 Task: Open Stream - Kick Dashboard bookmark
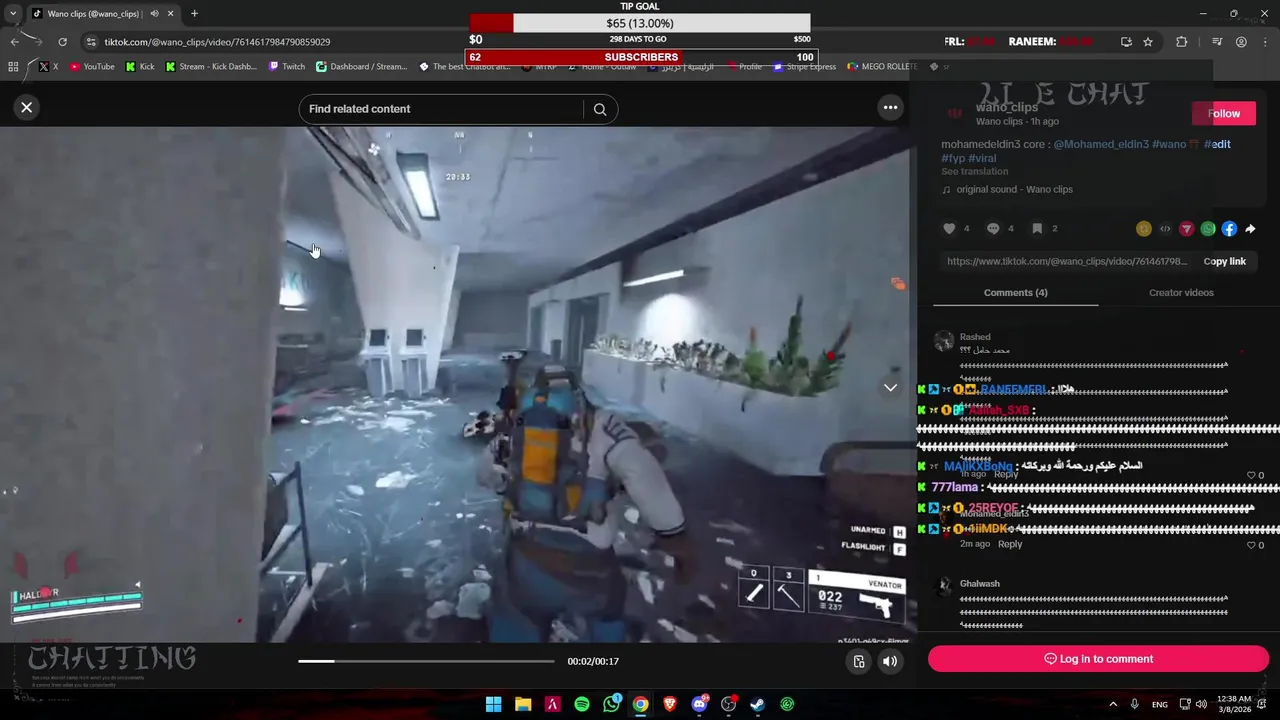click(x=211, y=67)
